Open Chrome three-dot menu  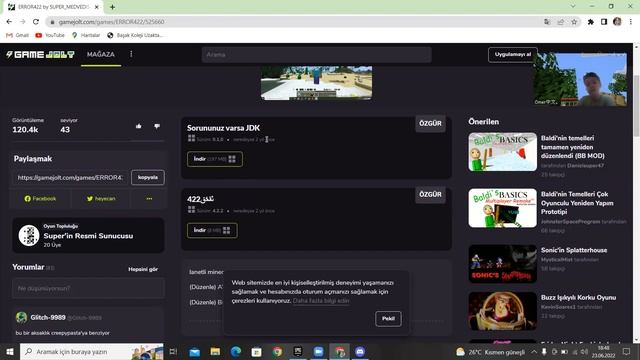click(631, 22)
